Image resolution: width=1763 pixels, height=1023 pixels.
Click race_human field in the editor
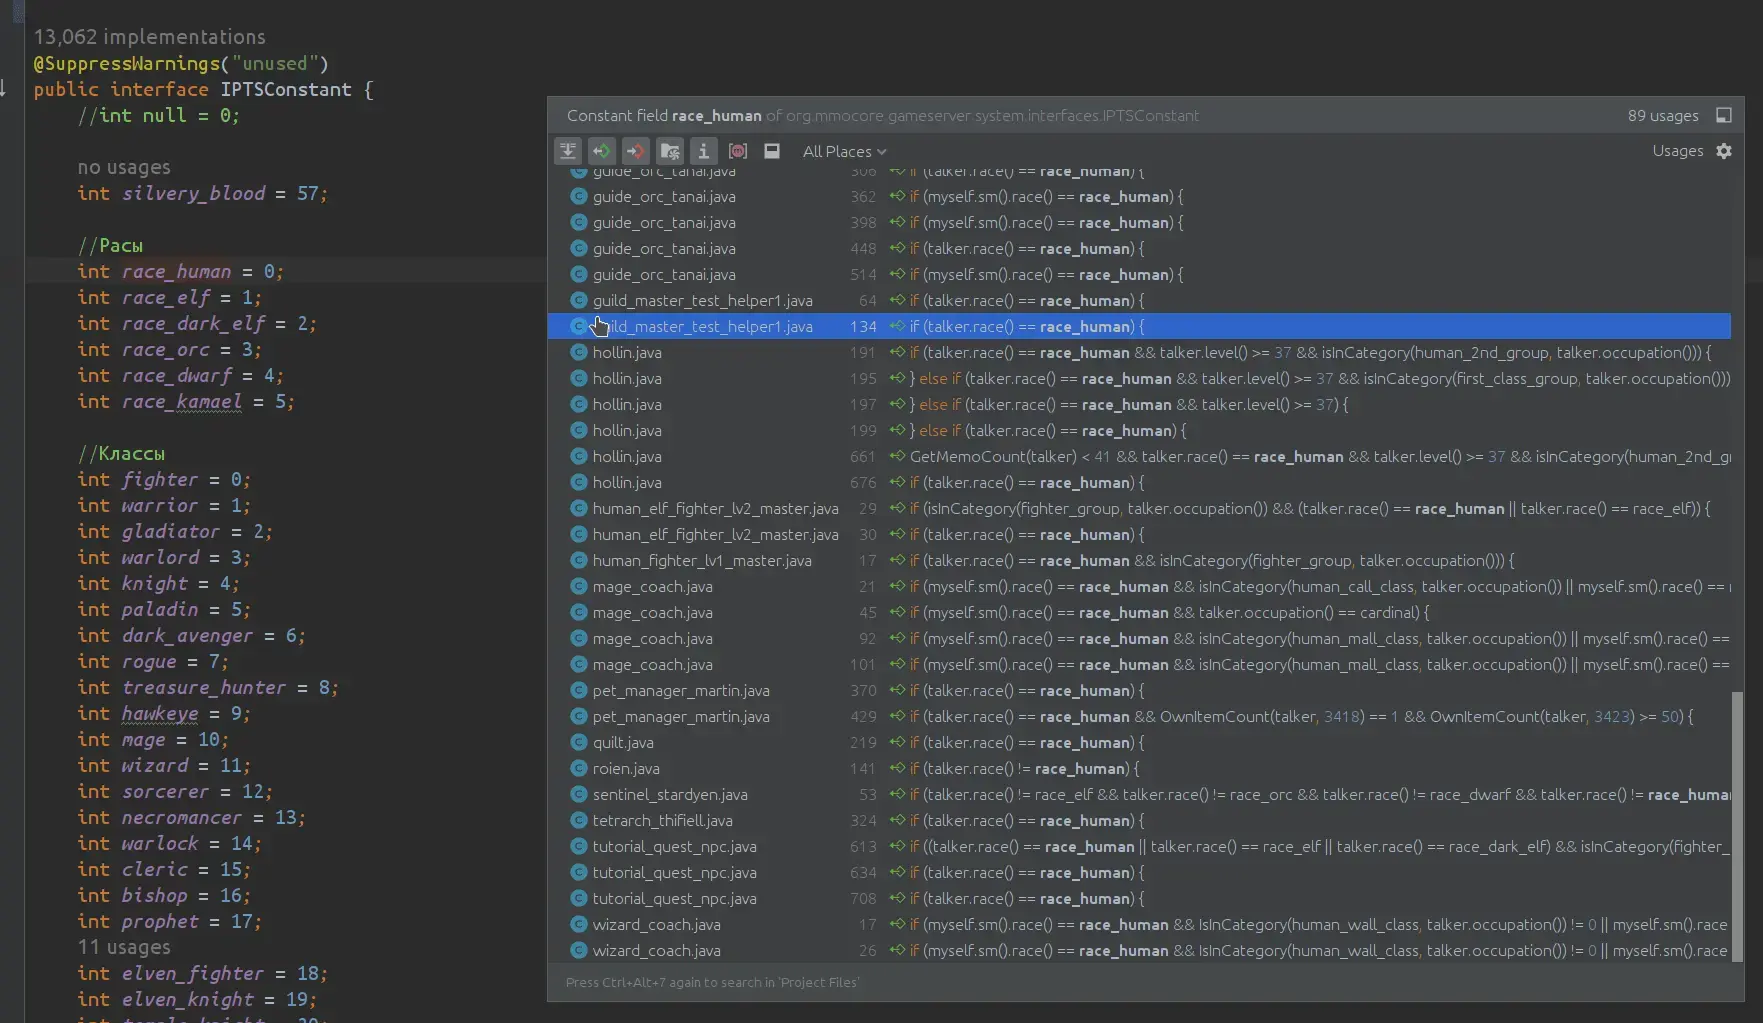point(176,271)
